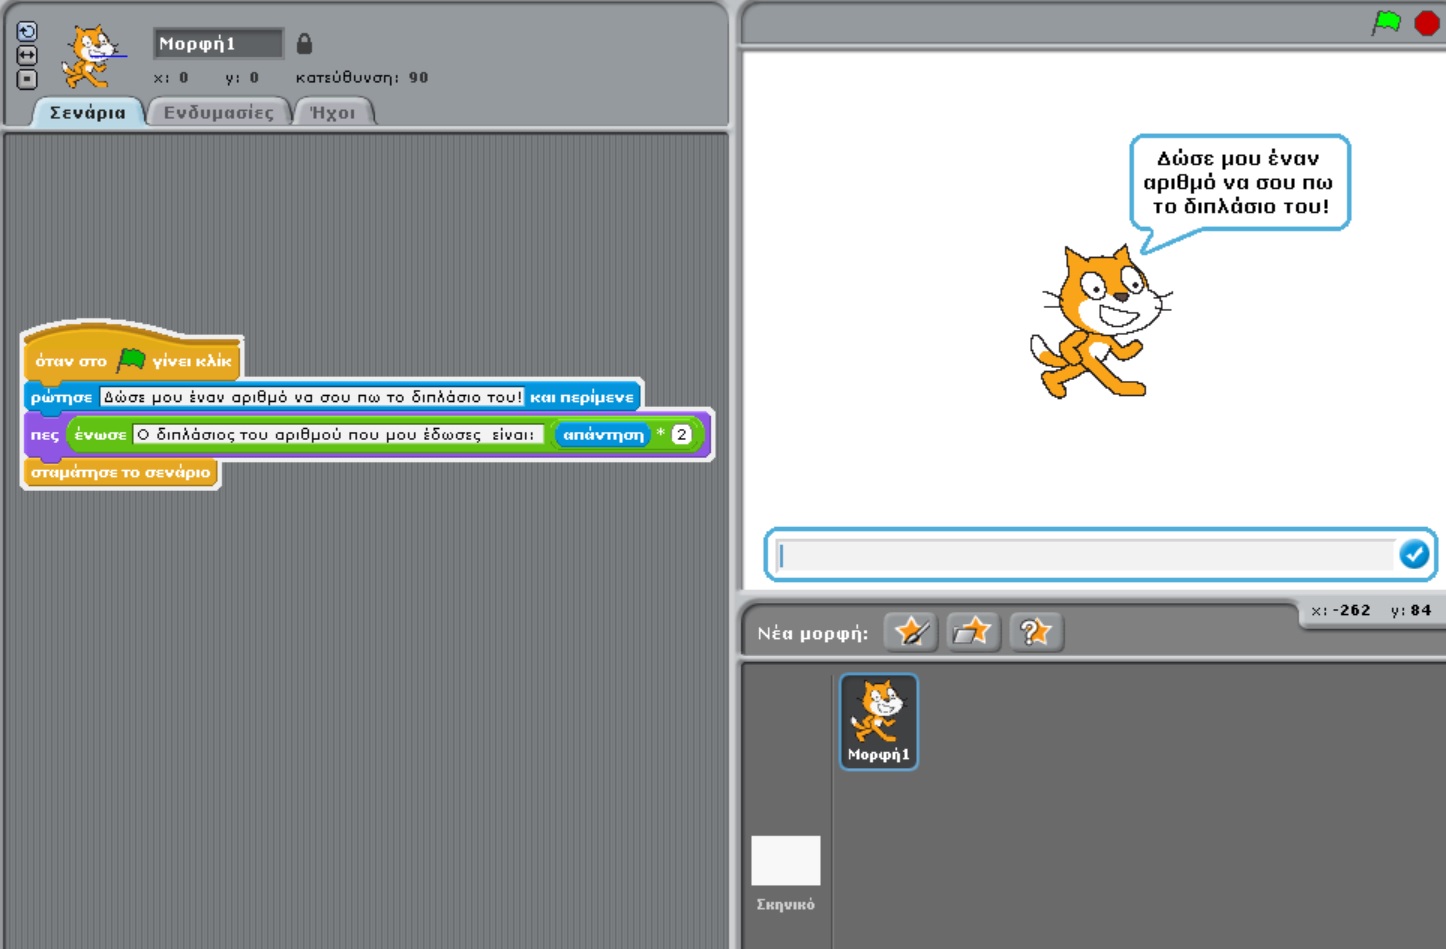Click the green flag to start the script
The width and height of the screenshot is (1446, 949).
[1386, 22]
